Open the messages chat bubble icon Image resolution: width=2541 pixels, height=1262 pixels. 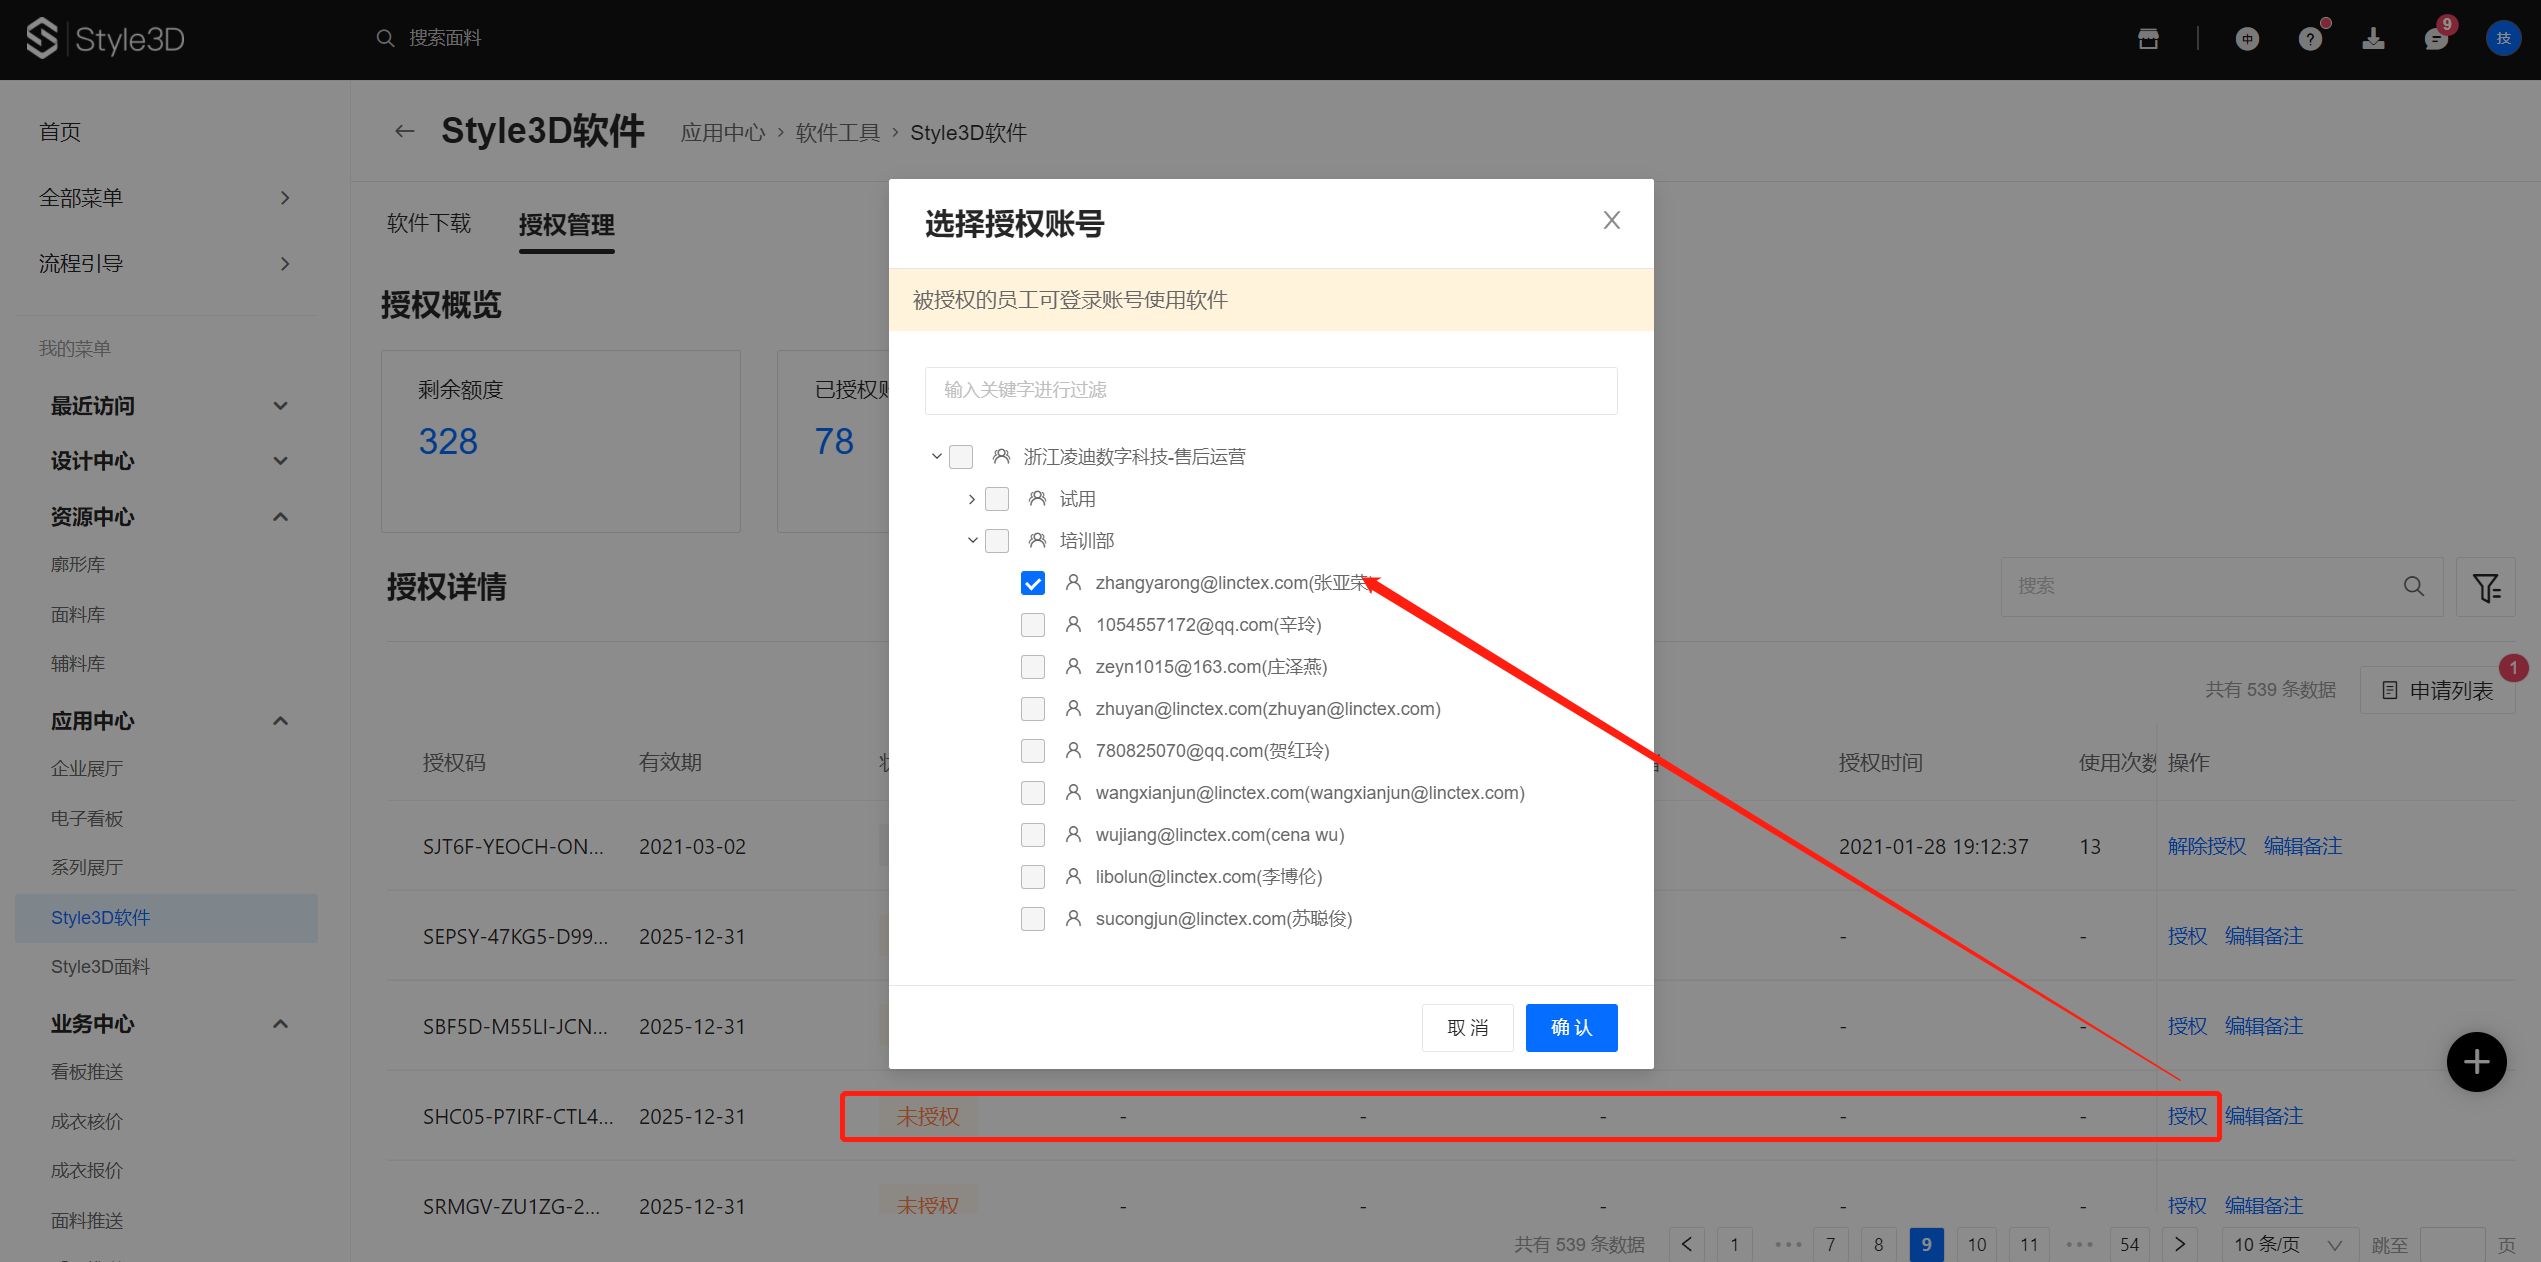2436,39
